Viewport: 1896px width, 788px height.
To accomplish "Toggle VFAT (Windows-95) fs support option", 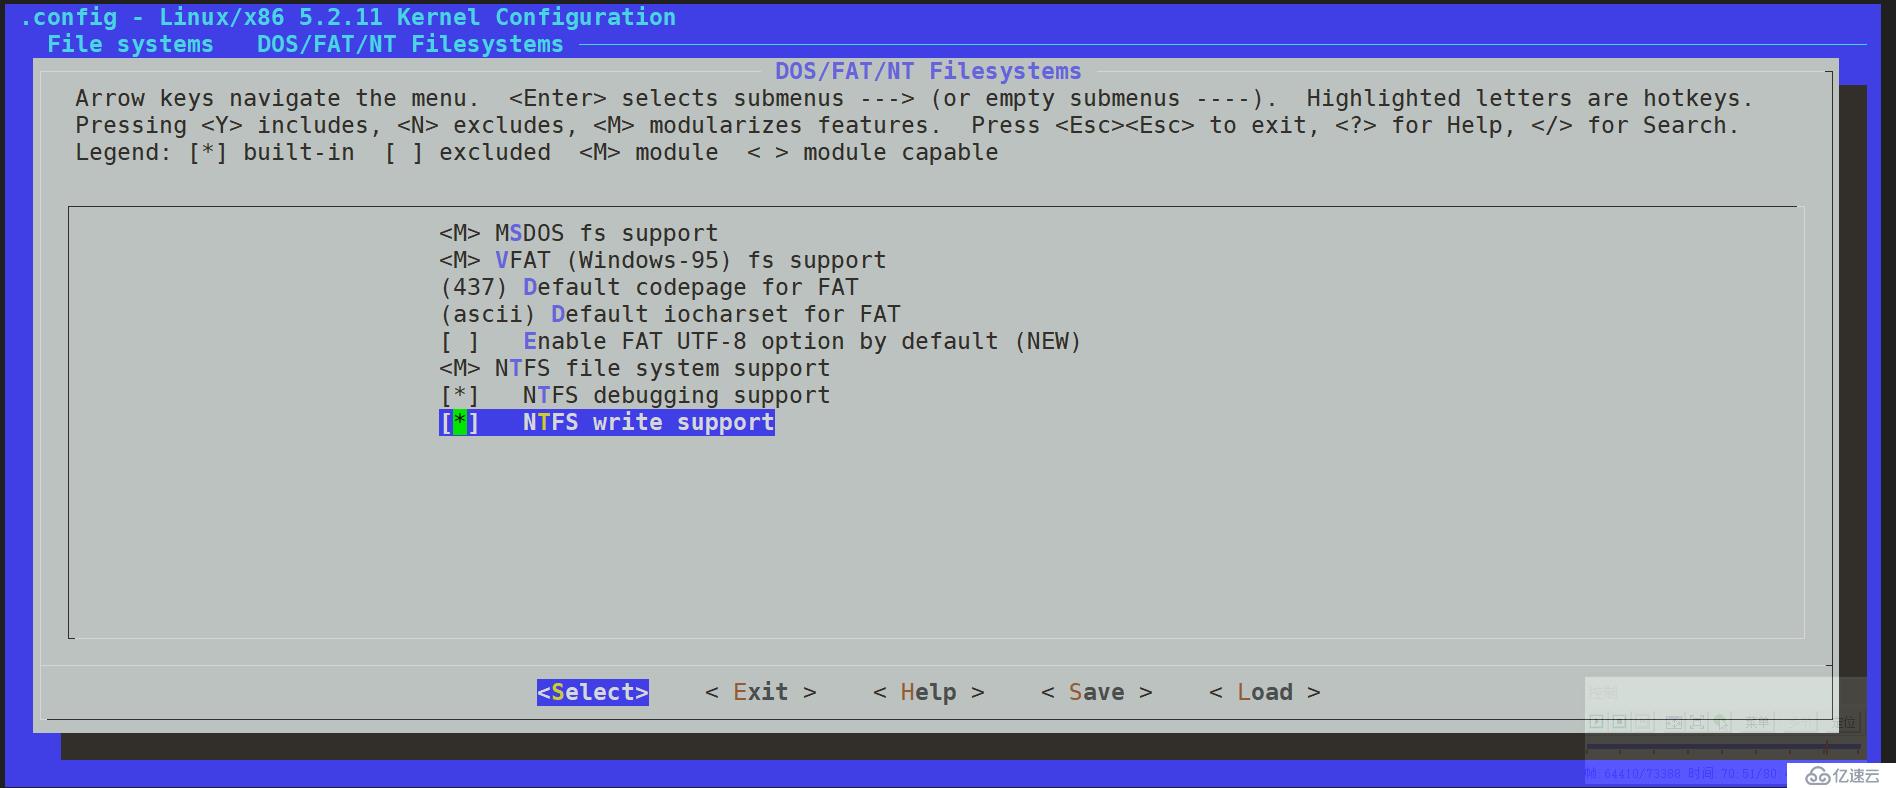I will (x=663, y=260).
